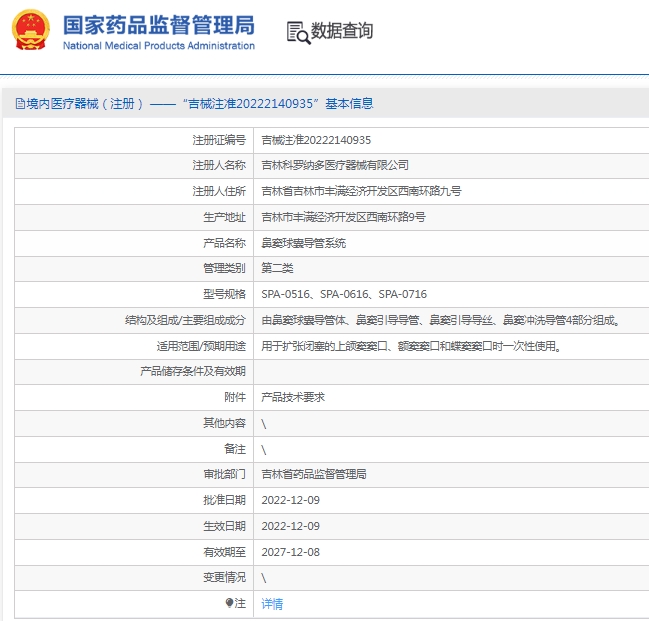Click the 境内医疗器械（注册）基本信息 header
649x621 pixels.
194,104
